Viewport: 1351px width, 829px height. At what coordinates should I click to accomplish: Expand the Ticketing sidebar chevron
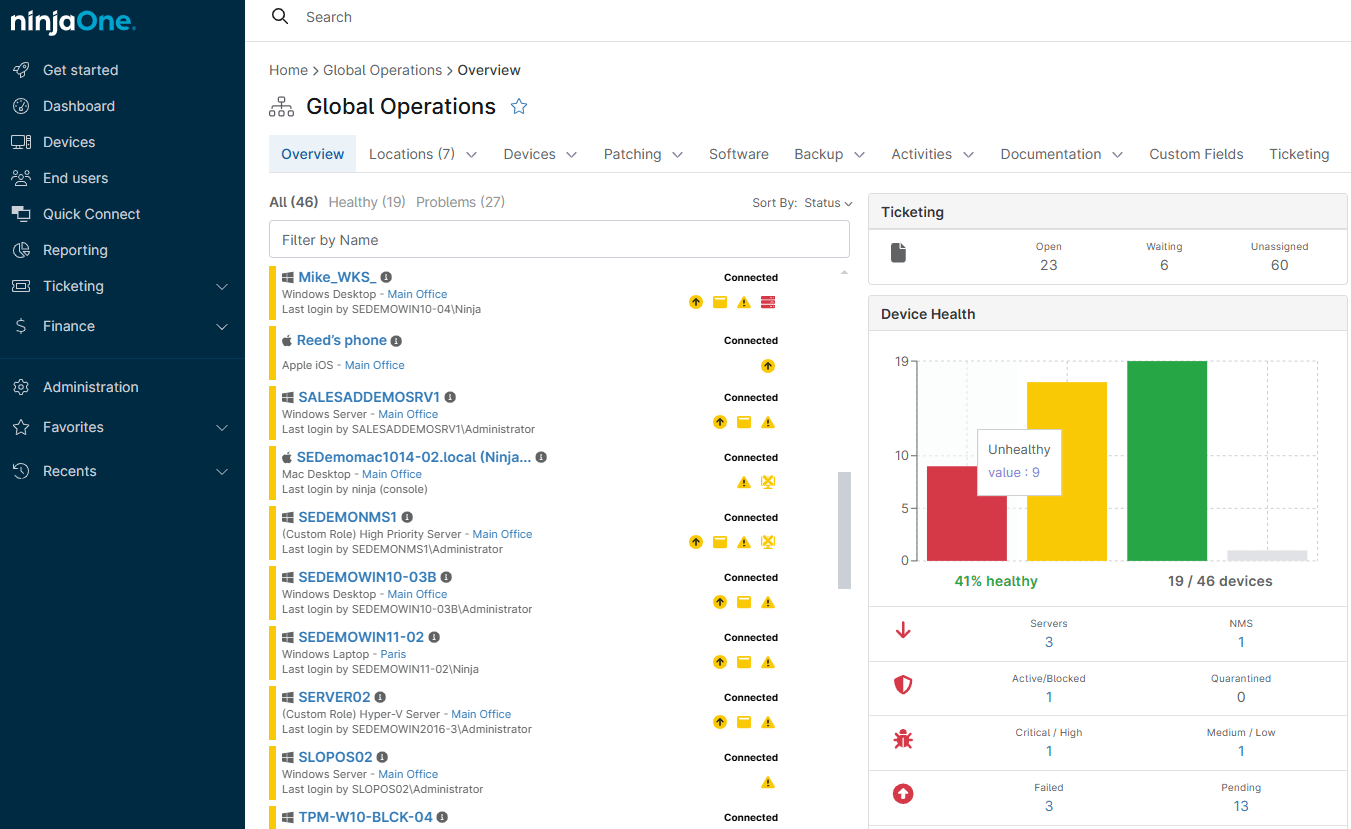pos(222,287)
